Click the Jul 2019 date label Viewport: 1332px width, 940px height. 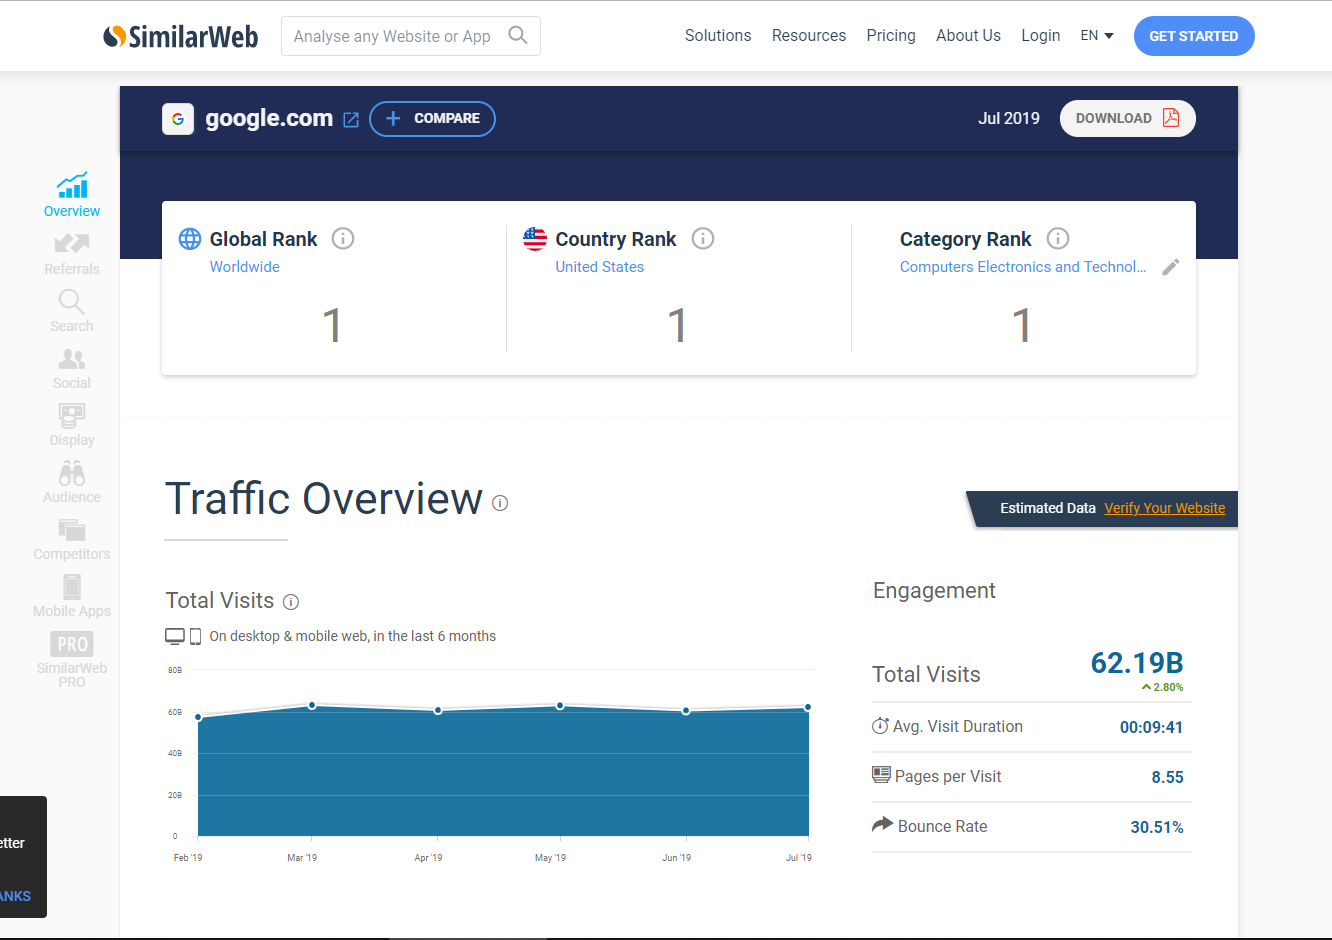point(1009,118)
